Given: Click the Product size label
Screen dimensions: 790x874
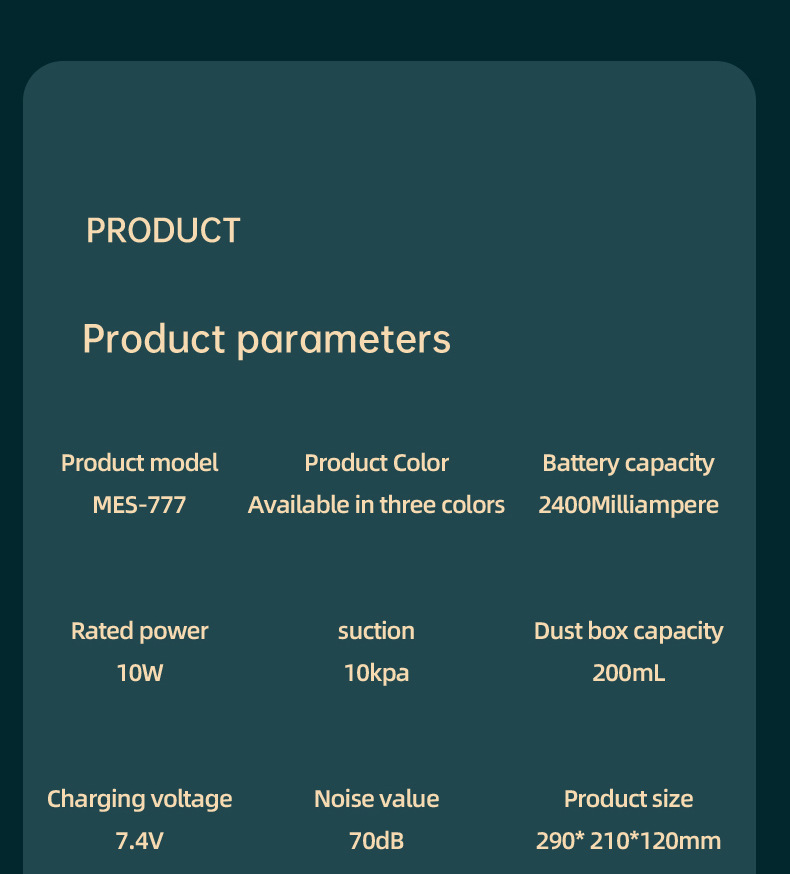Looking at the screenshot, I should click(628, 799).
